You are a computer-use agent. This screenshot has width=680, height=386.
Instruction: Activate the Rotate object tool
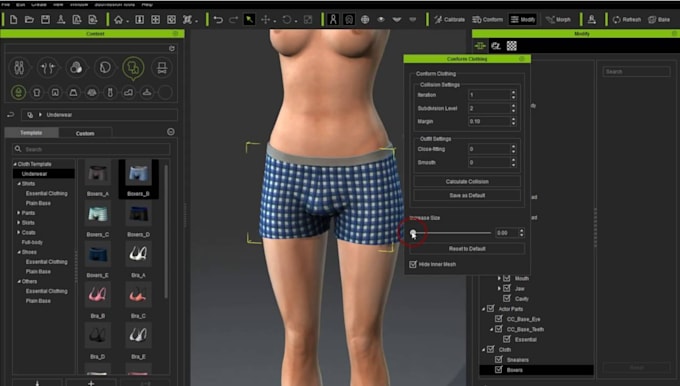(x=287, y=20)
